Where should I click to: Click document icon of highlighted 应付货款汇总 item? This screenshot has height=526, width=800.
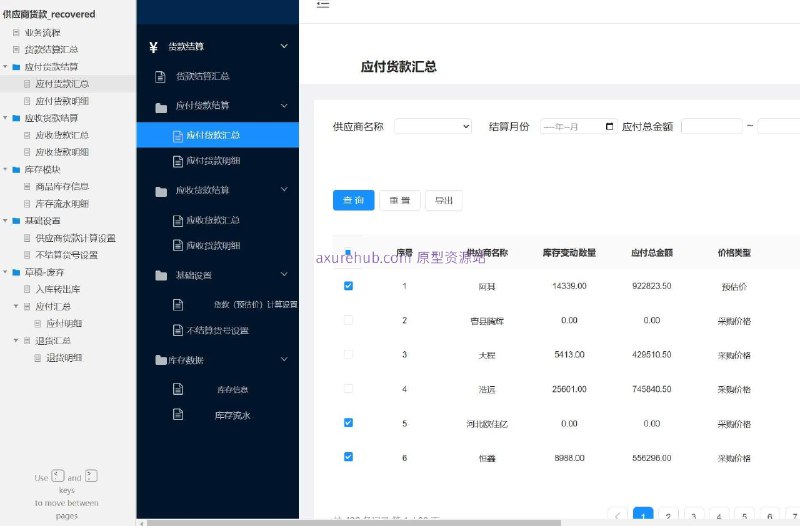click(178, 136)
